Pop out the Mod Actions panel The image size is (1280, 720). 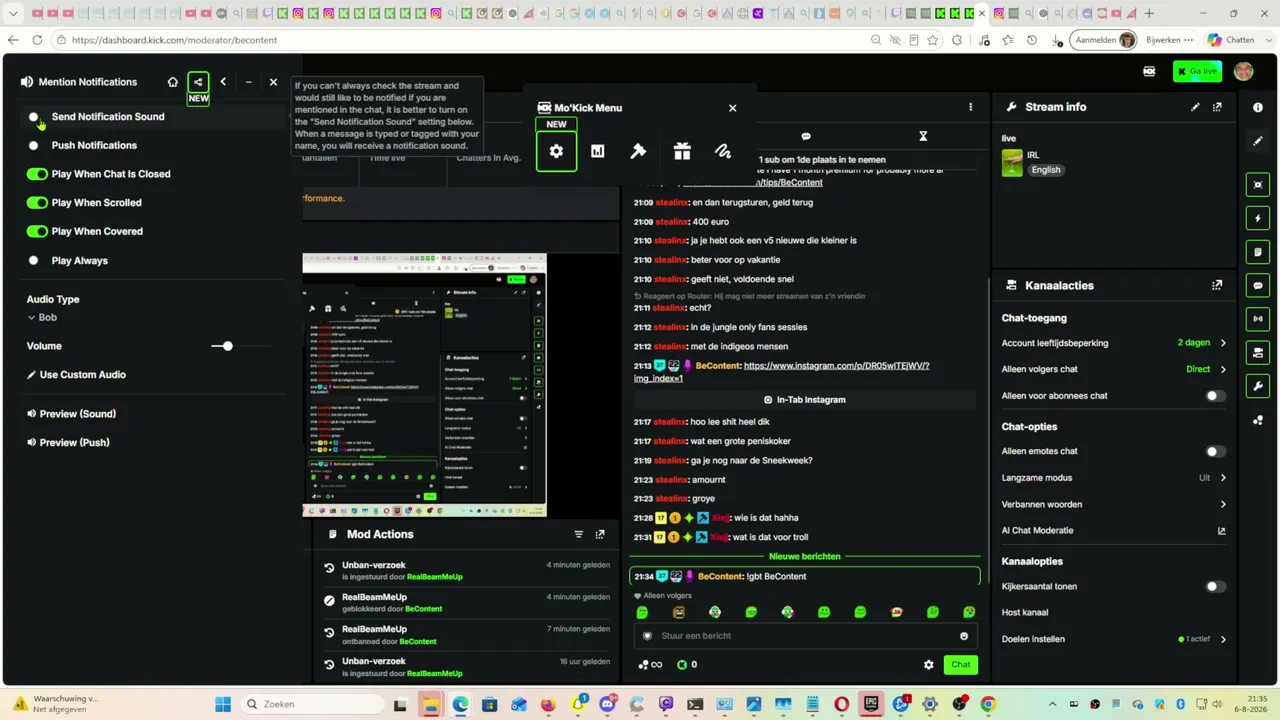(600, 535)
